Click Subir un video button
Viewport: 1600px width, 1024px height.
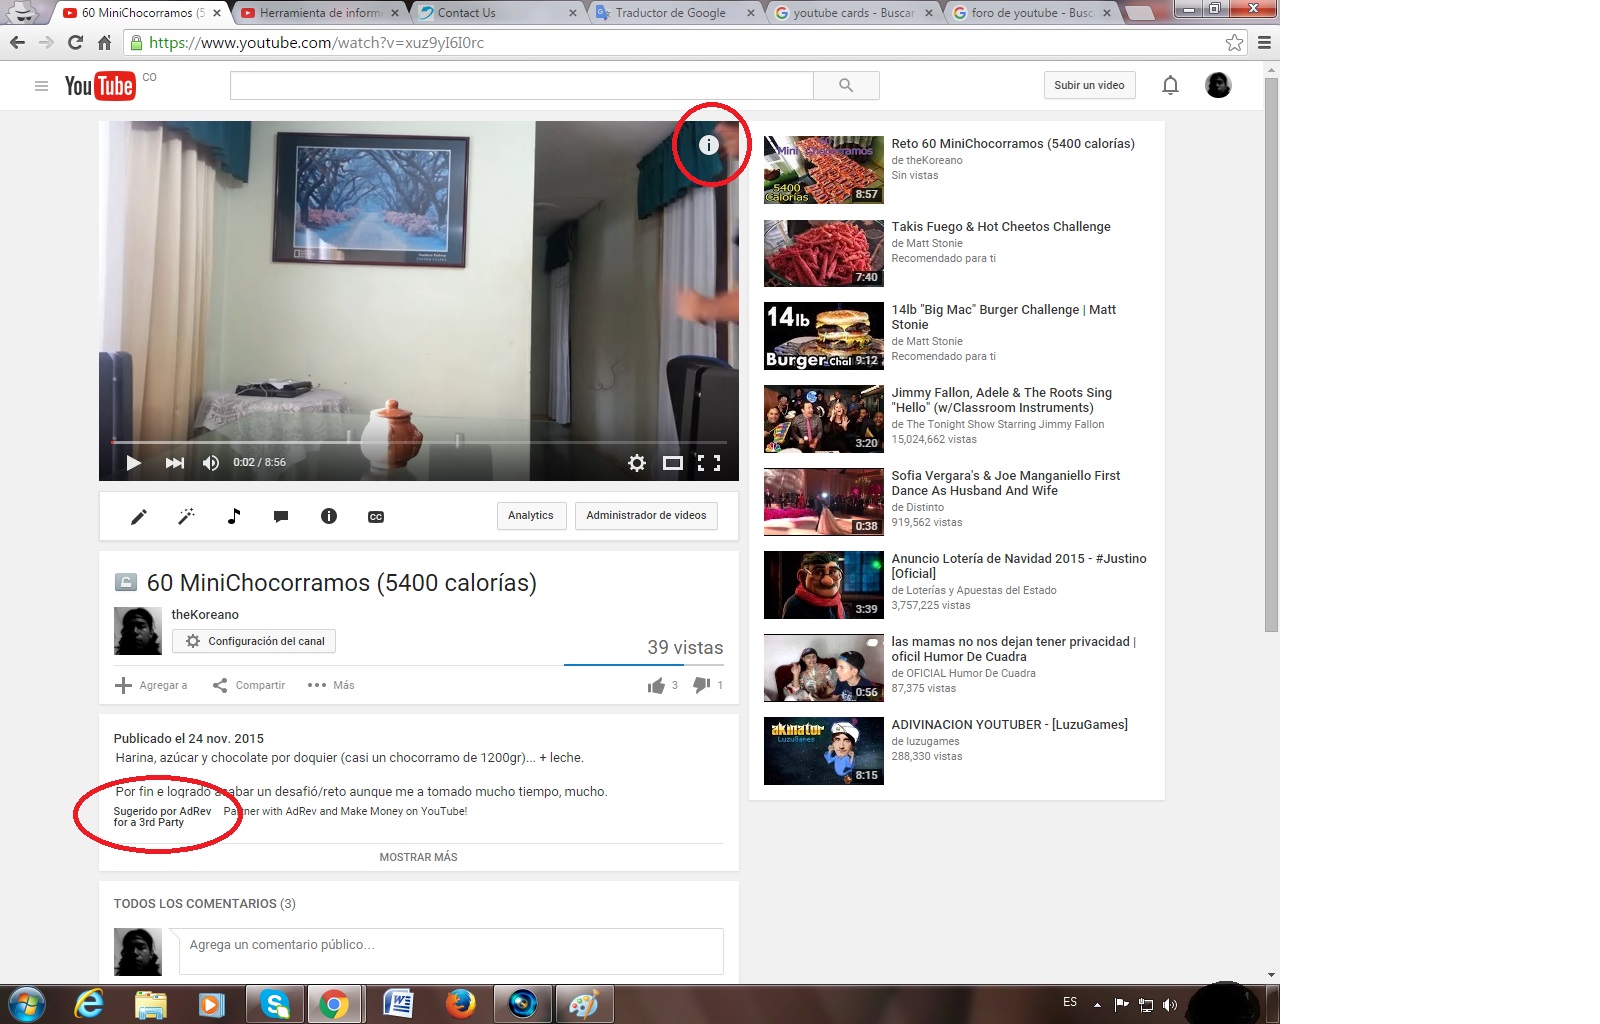pyautogui.click(x=1089, y=85)
